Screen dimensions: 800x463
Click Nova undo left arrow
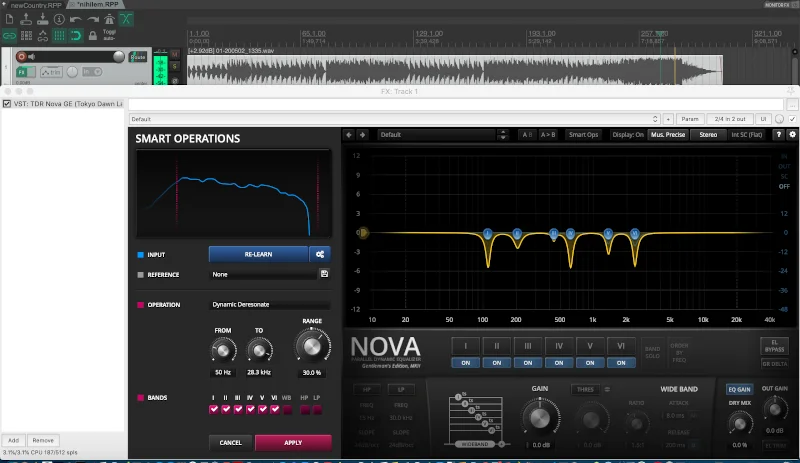349,135
